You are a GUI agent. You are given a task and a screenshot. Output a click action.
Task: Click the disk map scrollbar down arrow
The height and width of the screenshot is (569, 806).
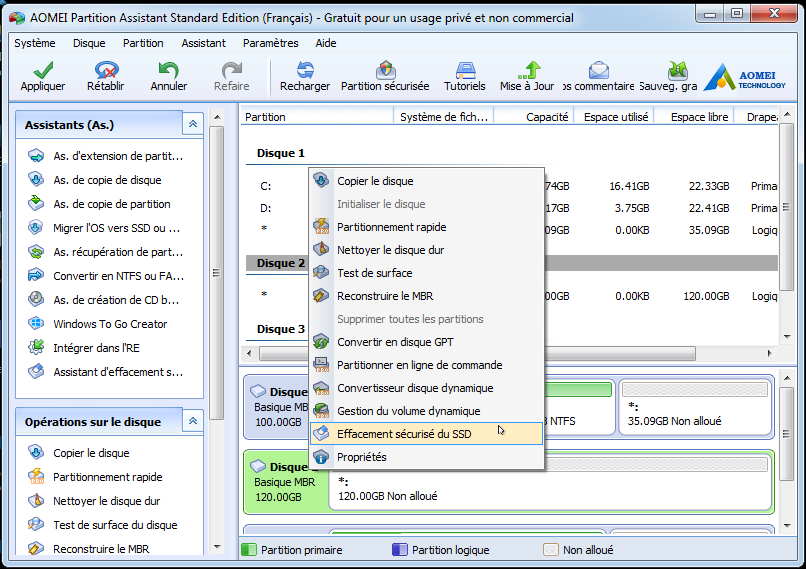point(787,525)
